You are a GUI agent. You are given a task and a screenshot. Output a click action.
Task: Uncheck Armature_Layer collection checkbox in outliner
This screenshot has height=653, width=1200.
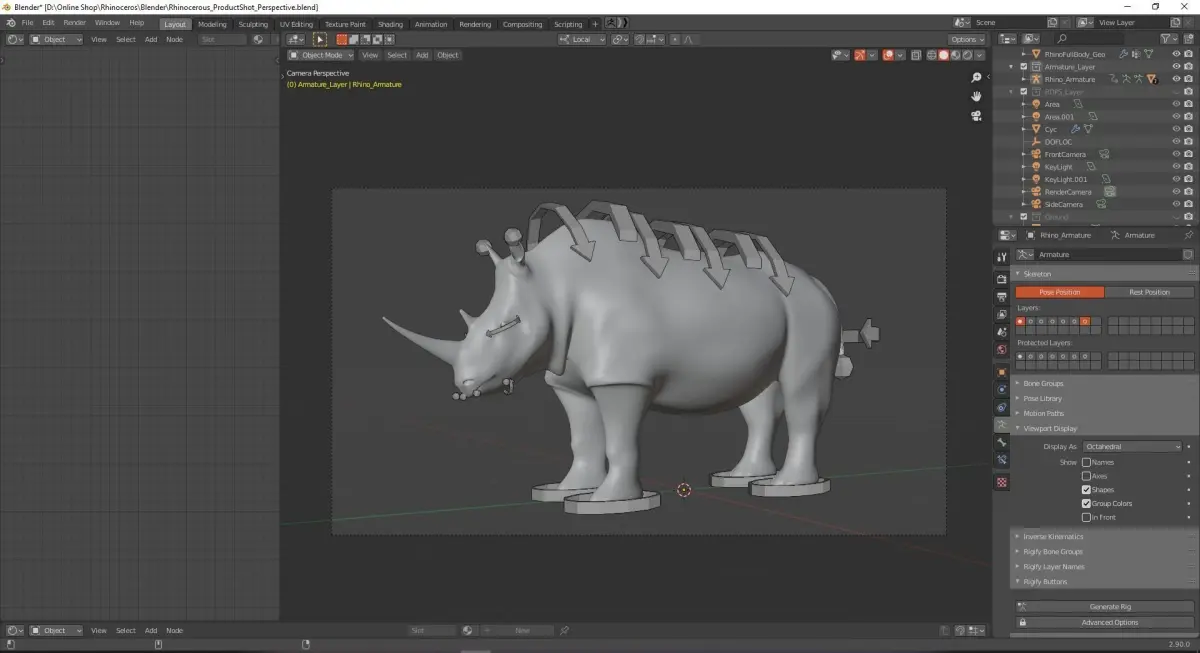1024,67
